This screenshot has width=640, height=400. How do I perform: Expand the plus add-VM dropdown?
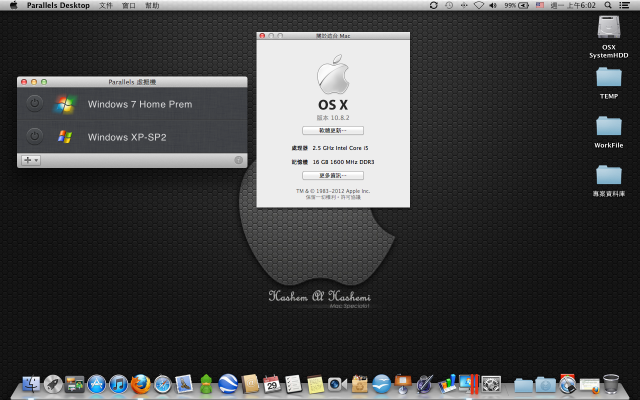31,160
